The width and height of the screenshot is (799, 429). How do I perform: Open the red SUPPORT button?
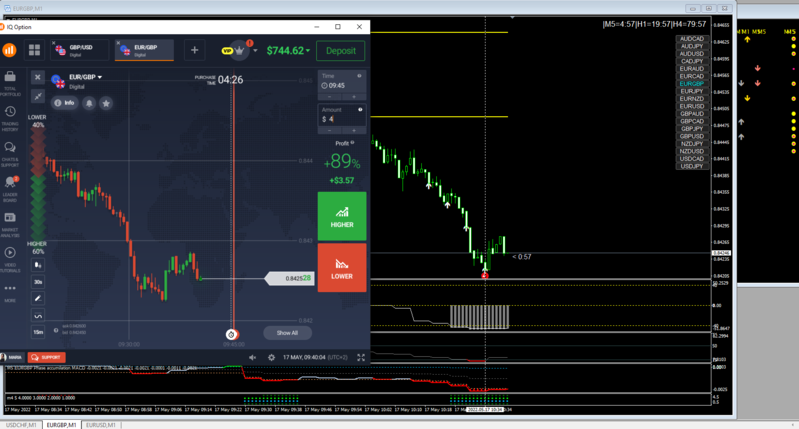tap(47, 357)
